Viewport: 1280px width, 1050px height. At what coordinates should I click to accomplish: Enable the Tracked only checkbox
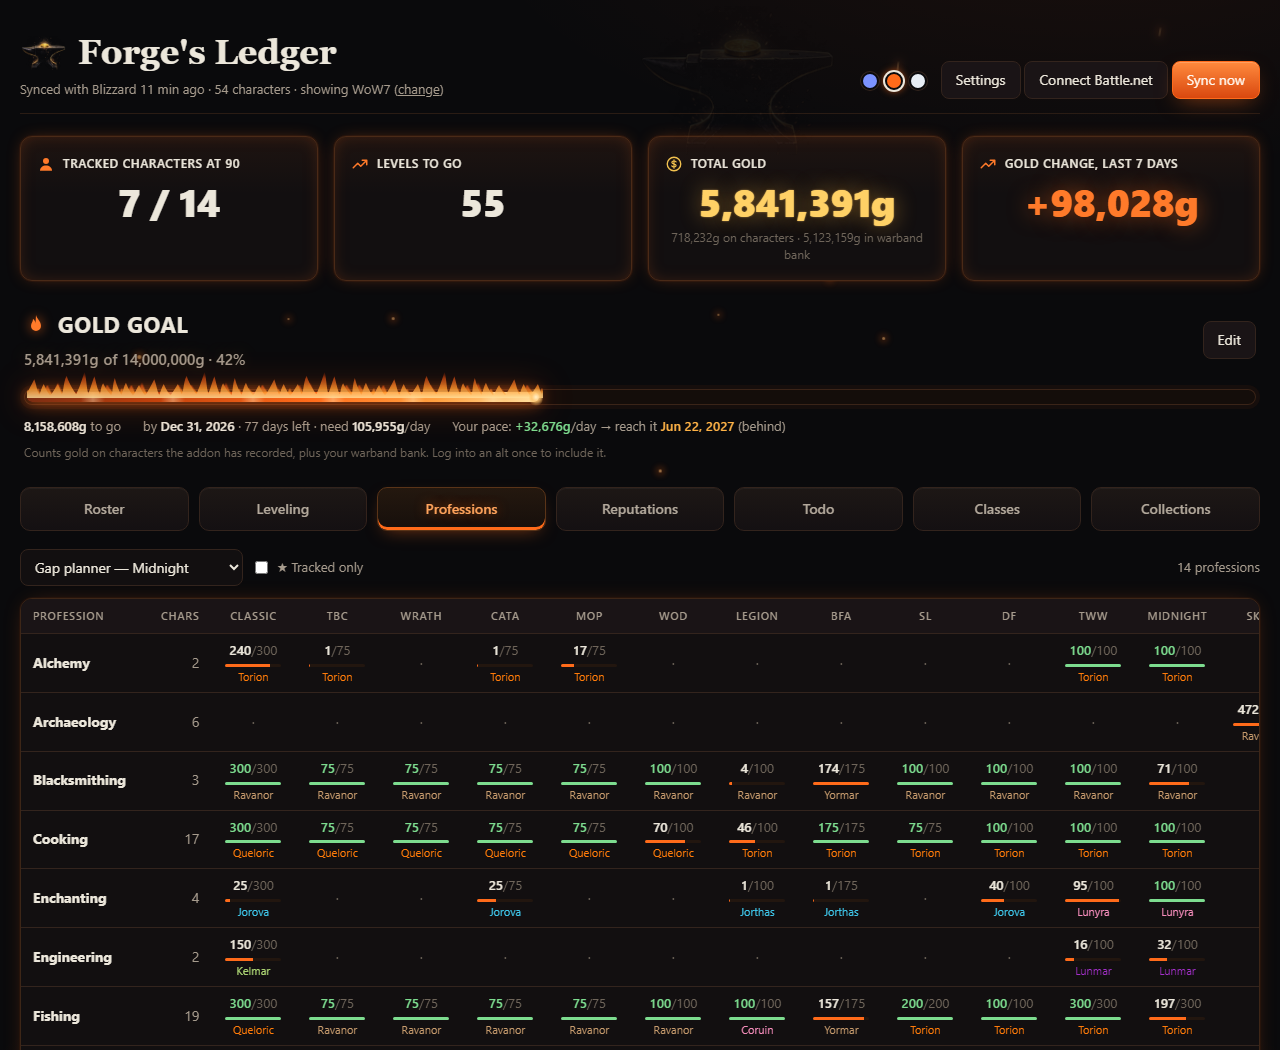coord(262,568)
